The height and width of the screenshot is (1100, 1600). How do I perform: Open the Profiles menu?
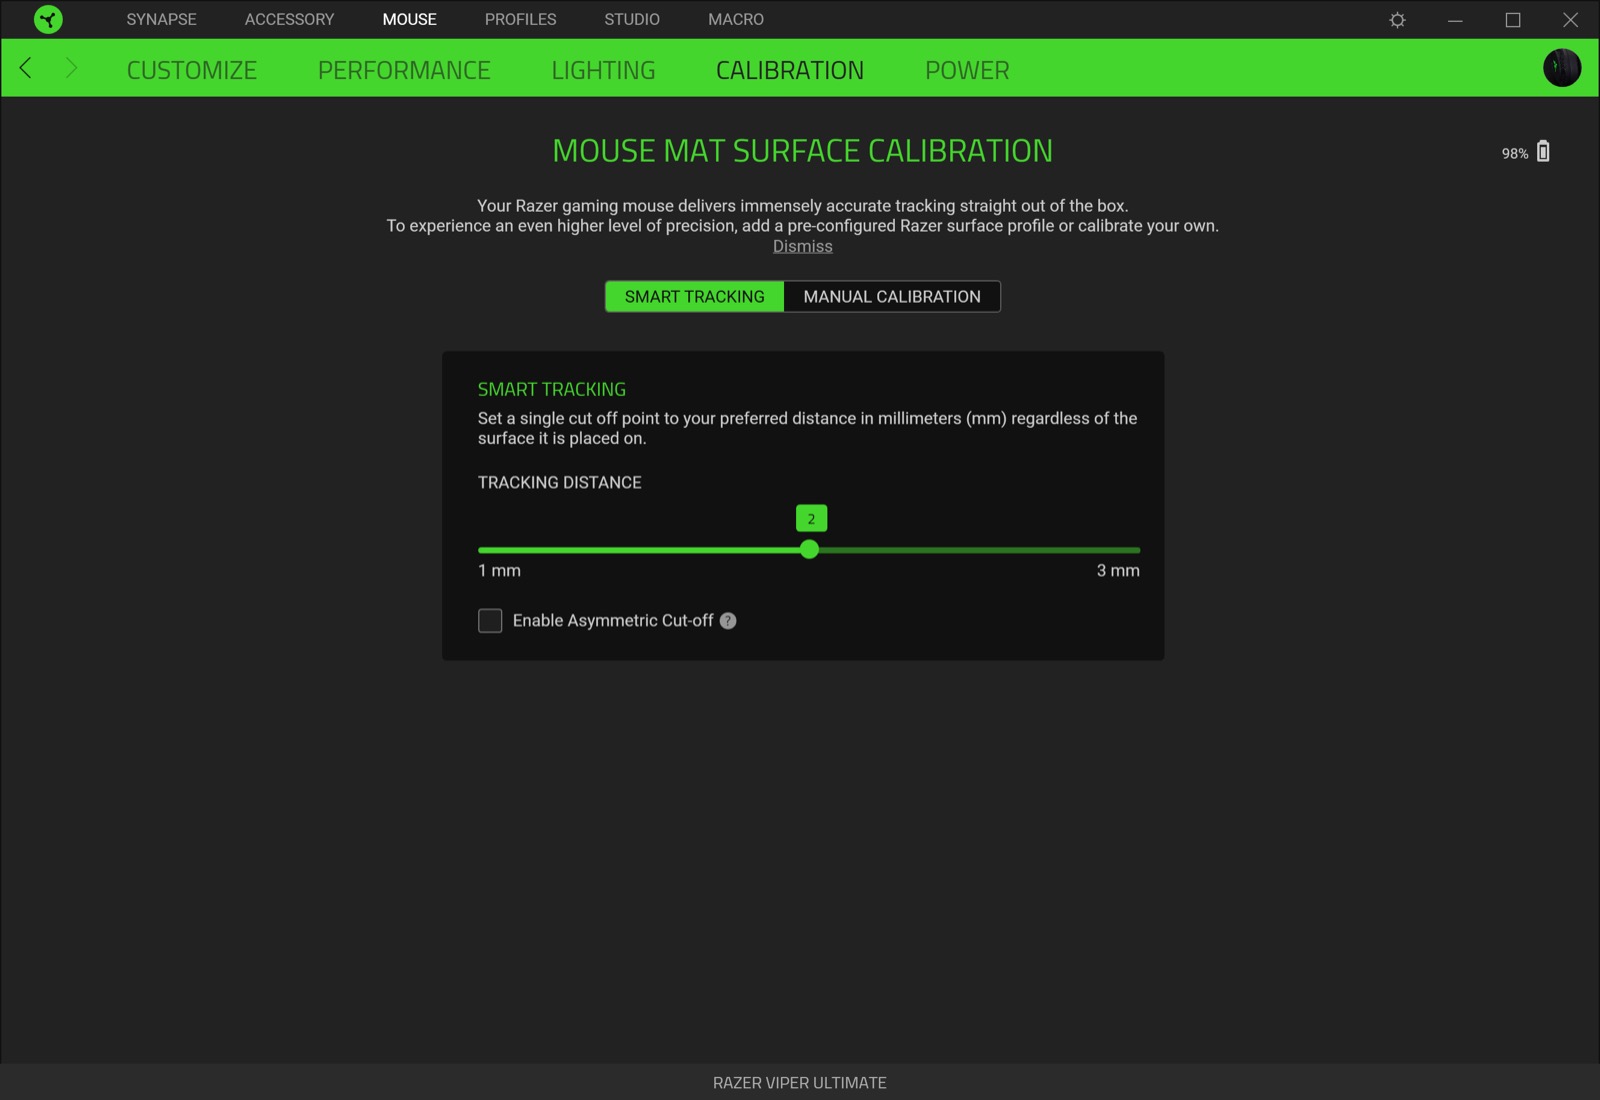click(x=521, y=19)
